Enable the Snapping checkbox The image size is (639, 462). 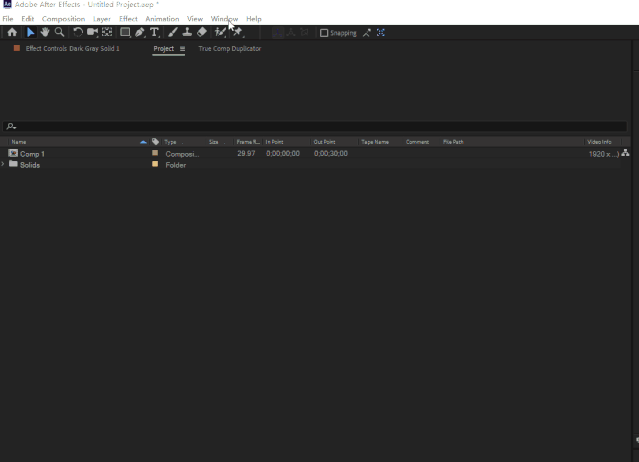[324, 33]
